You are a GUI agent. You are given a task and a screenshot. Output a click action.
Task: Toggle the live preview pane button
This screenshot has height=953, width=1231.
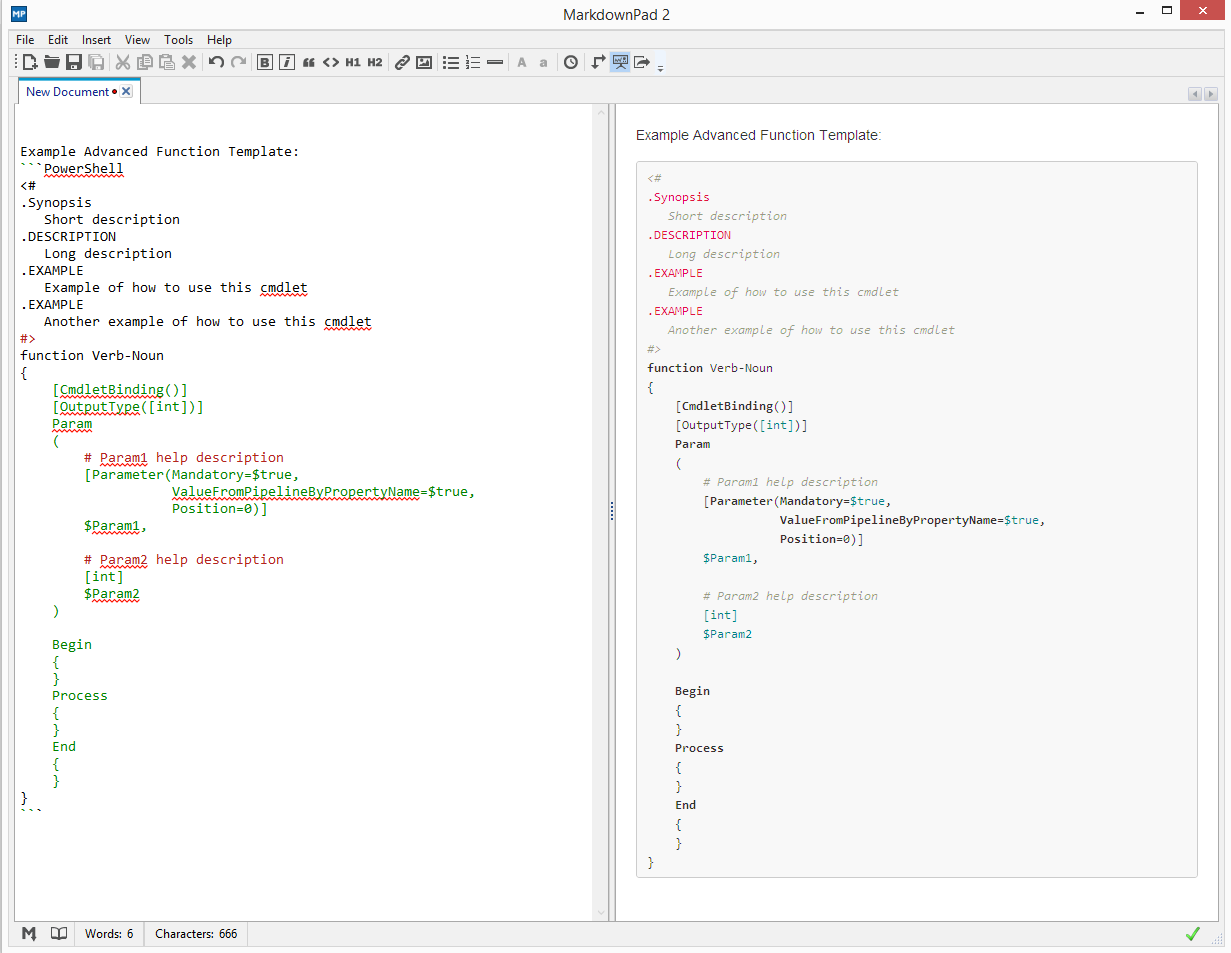pyautogui.click(x=620, y=62)
